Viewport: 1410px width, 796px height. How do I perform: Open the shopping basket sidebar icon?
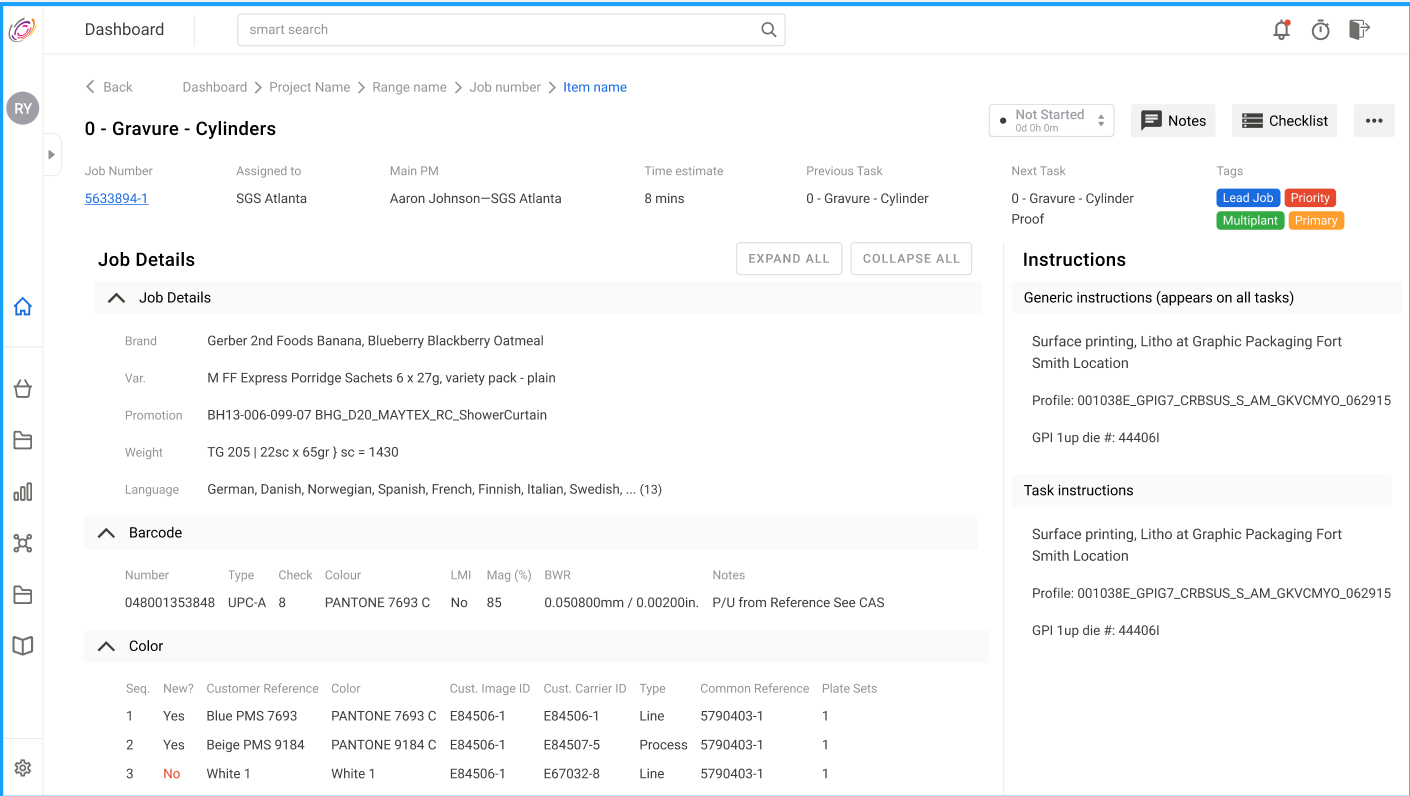point(23,389)
